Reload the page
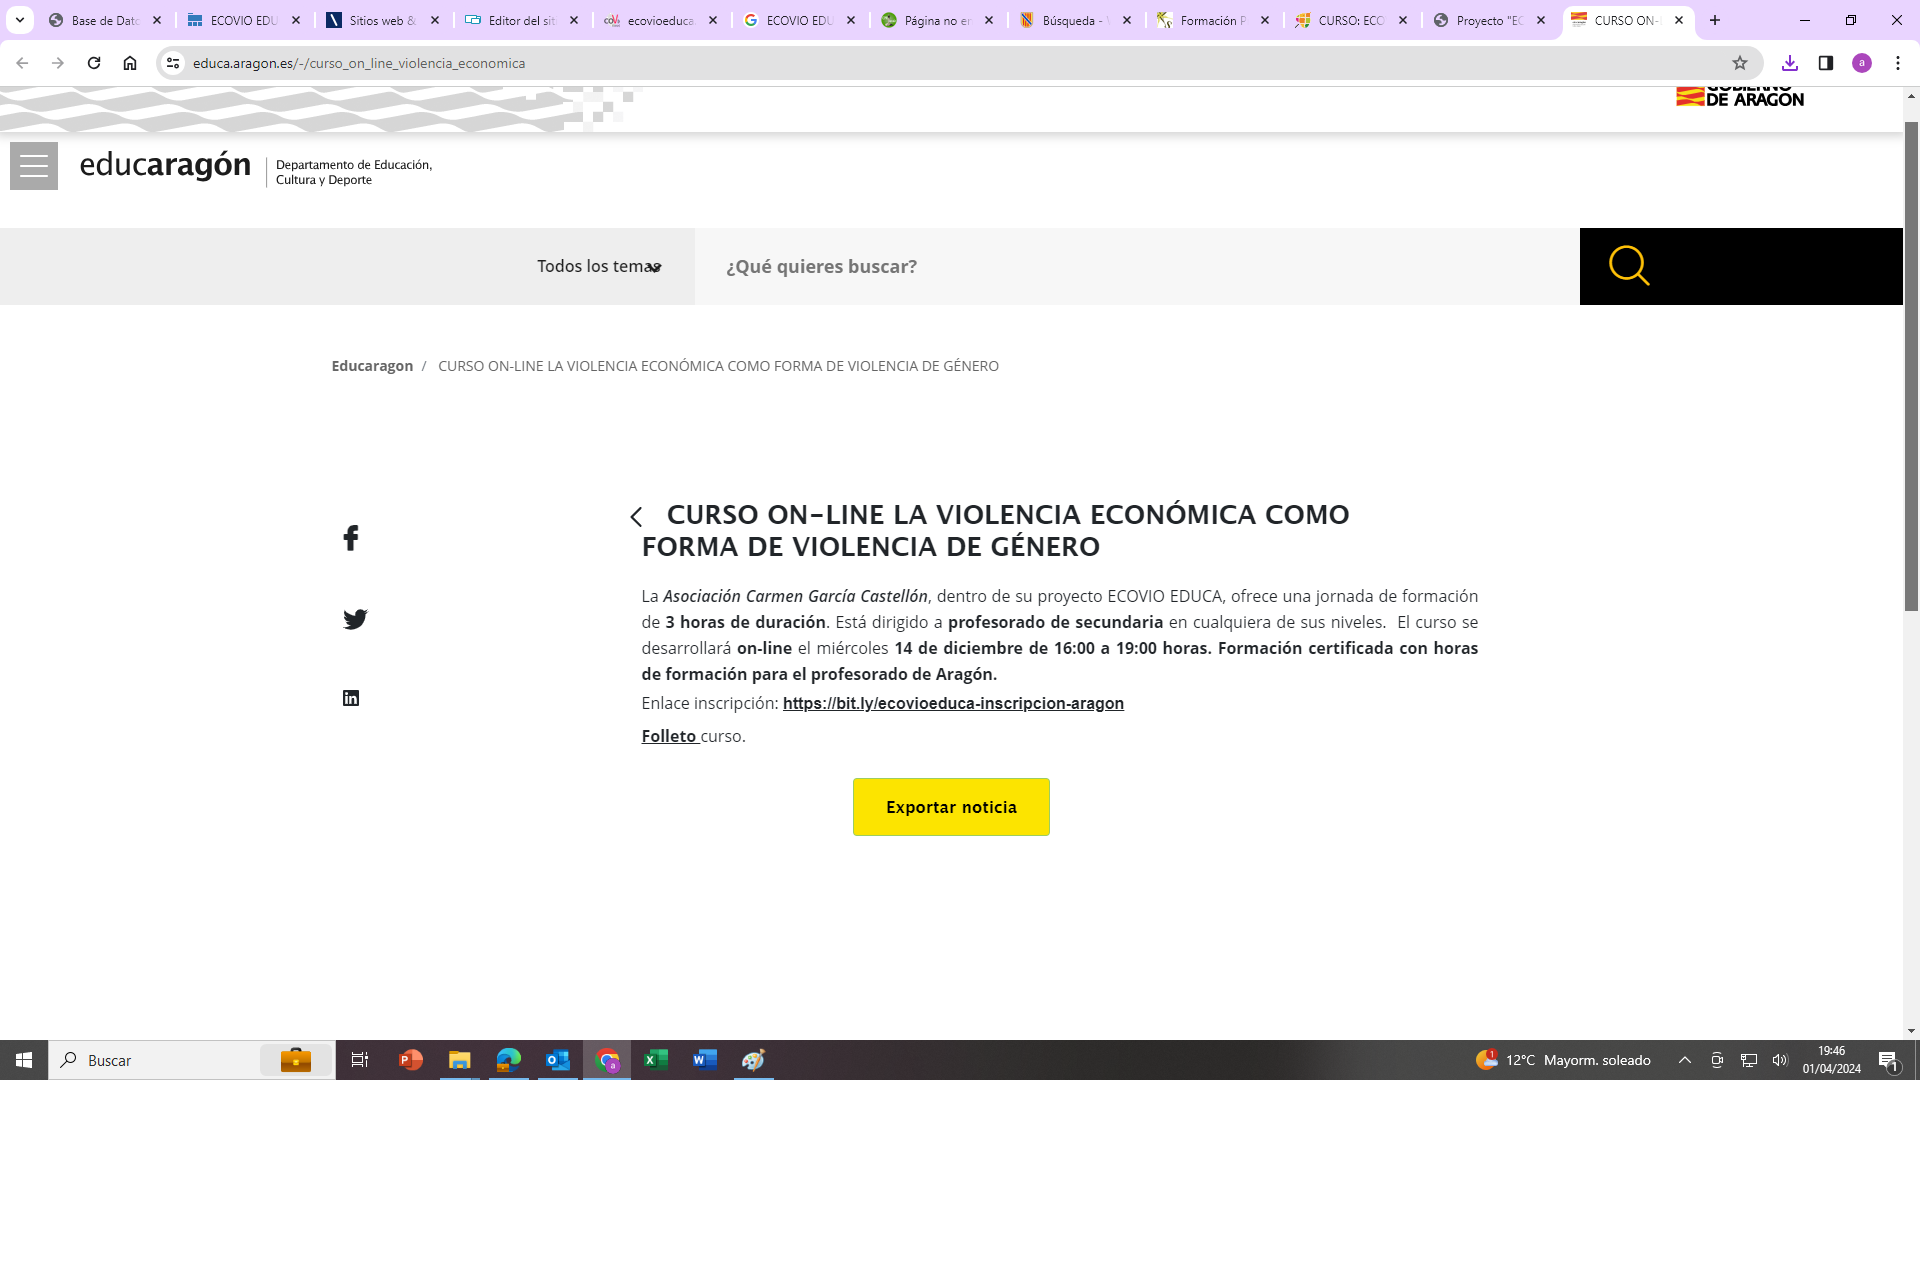 point(94,63)
